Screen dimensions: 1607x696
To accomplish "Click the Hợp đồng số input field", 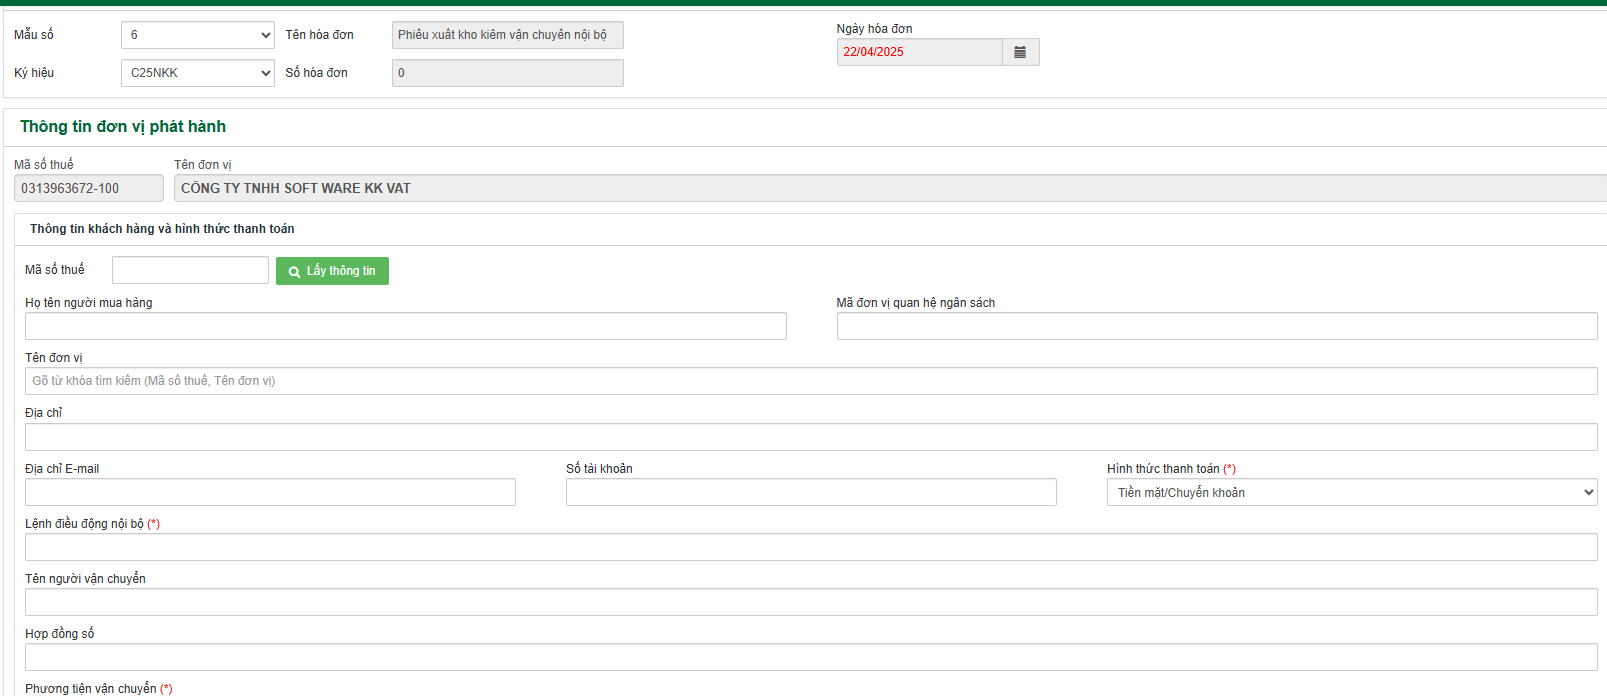I will pos(810,657).
